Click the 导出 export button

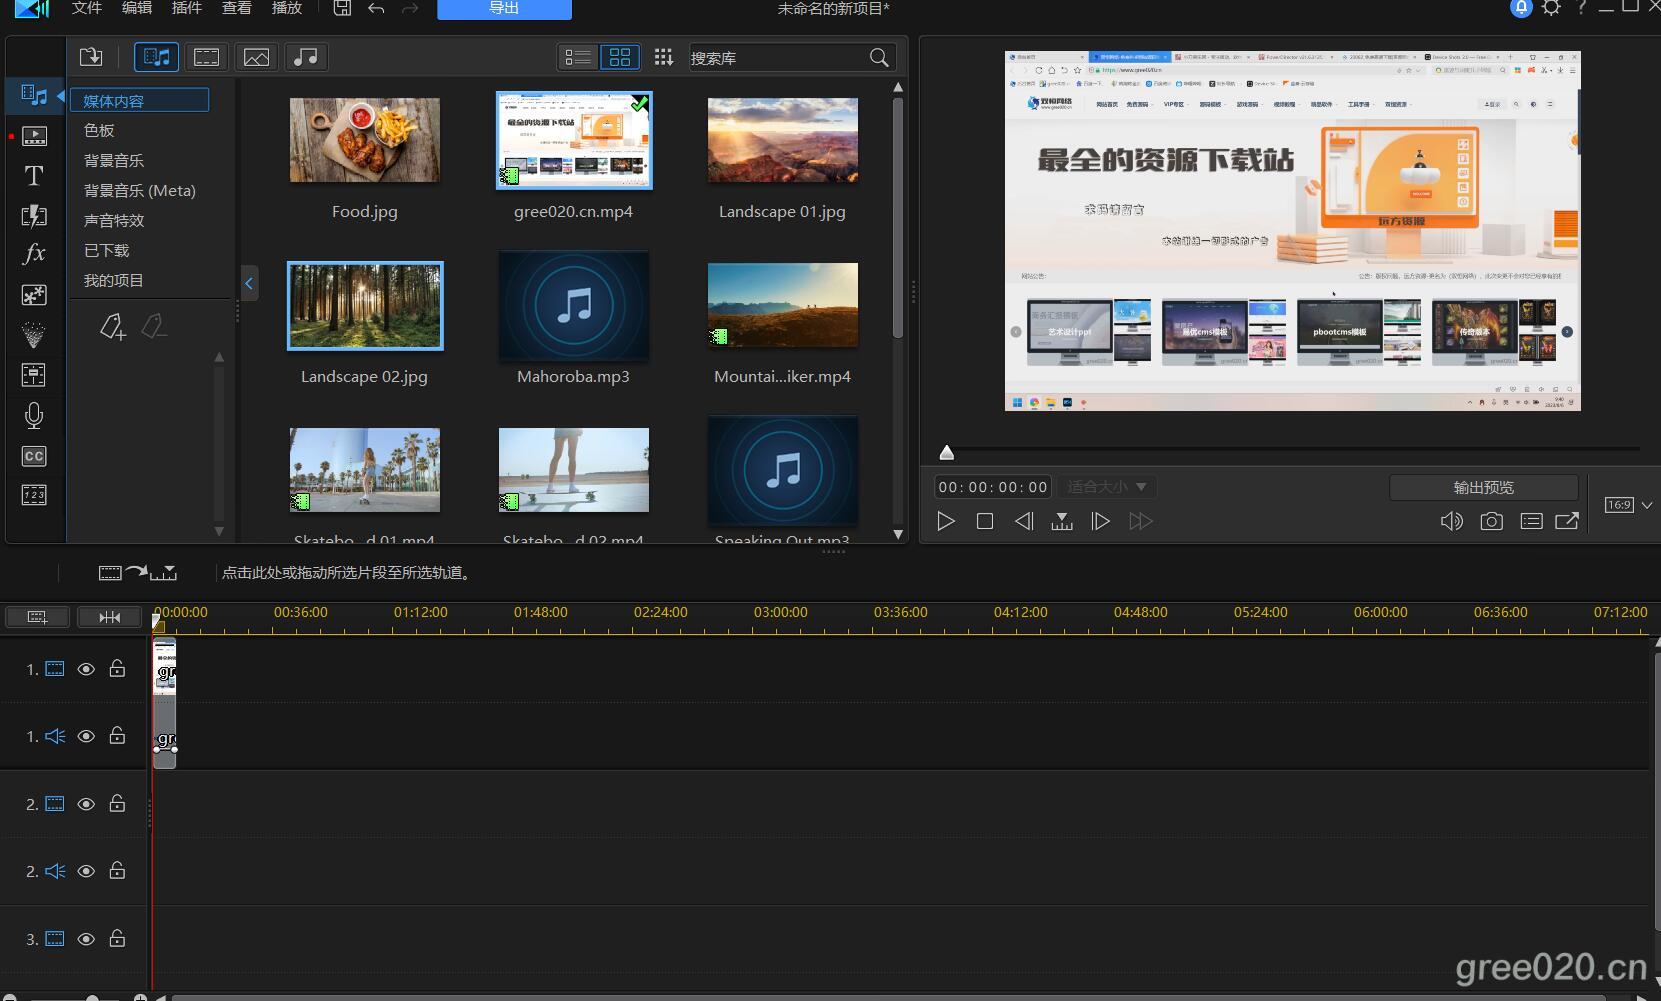[x=504, y=8]
